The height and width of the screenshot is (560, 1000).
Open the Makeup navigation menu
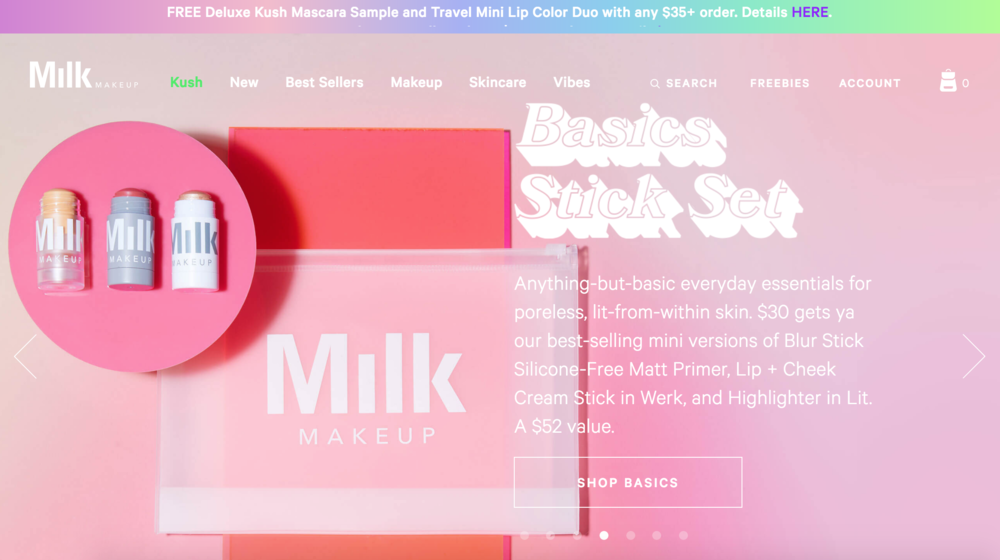[416, 82]
